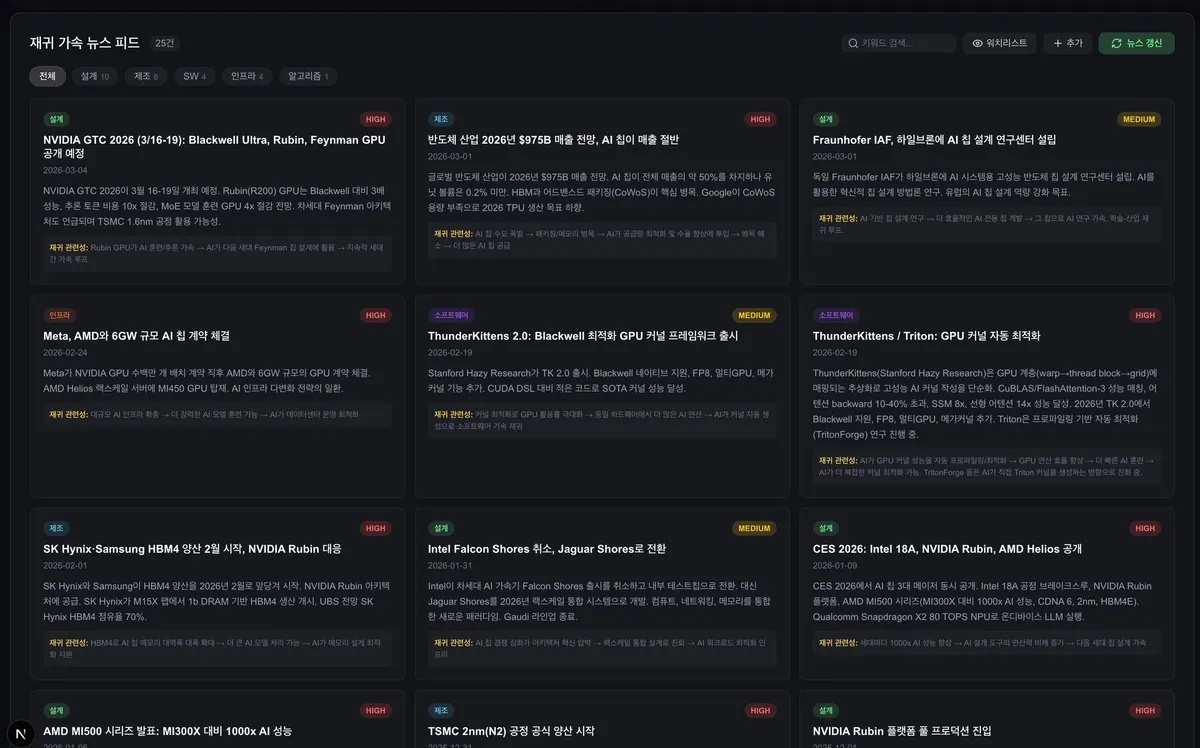1200x748 pixels.
Task: Click 2026-01-09 date on CES 2026 card
Action: 835,565
